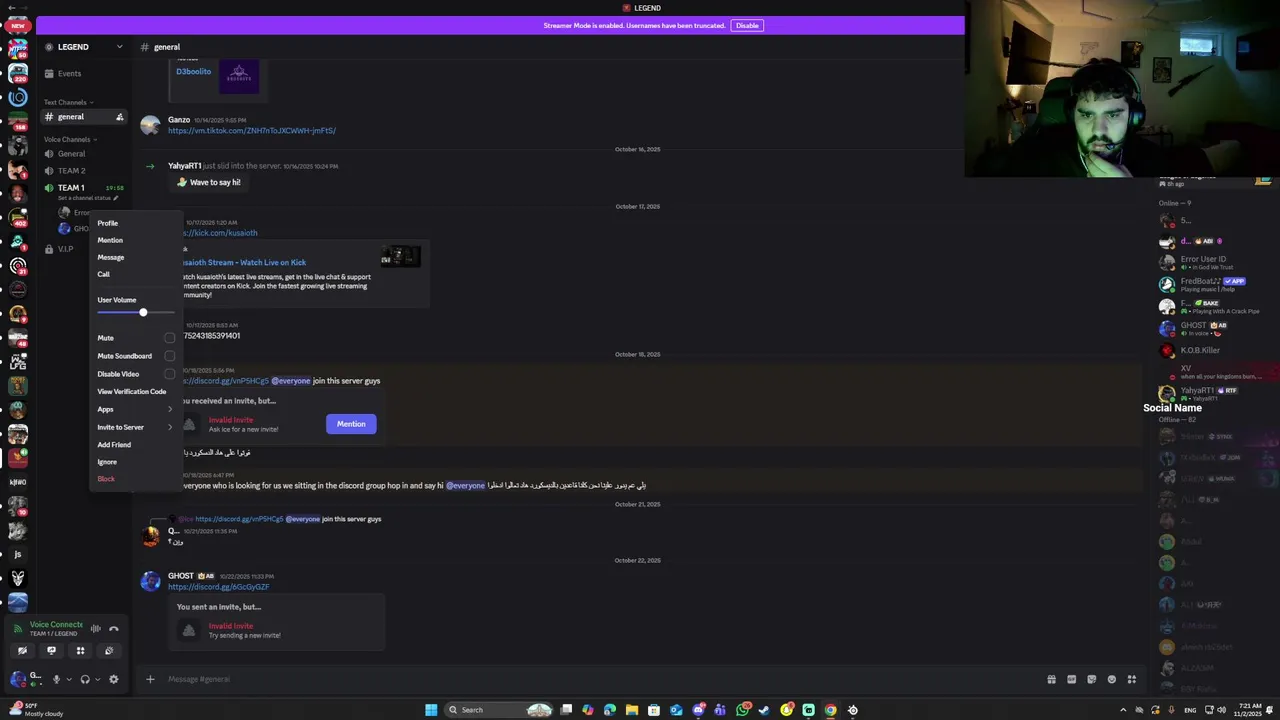Turn on camera in voice panel
This screenshot has width=1280, height=720.
[22, 651]
